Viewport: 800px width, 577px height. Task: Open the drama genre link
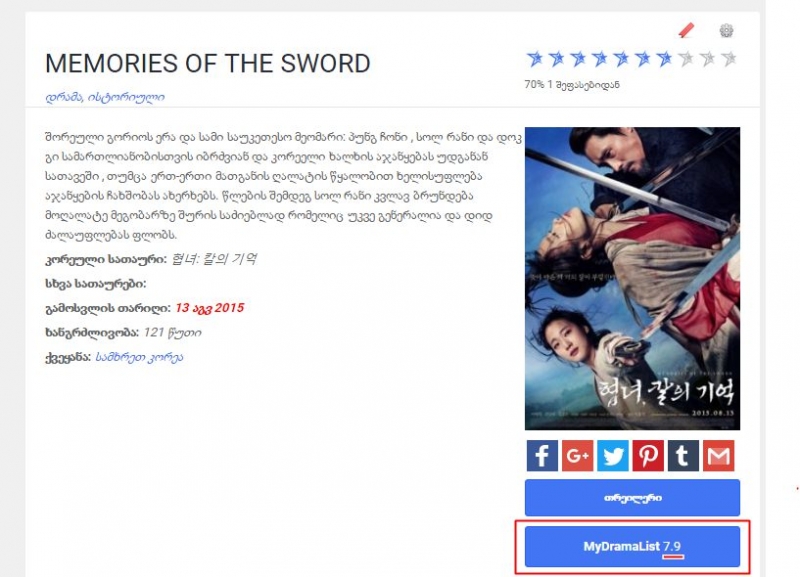[64, 97]
